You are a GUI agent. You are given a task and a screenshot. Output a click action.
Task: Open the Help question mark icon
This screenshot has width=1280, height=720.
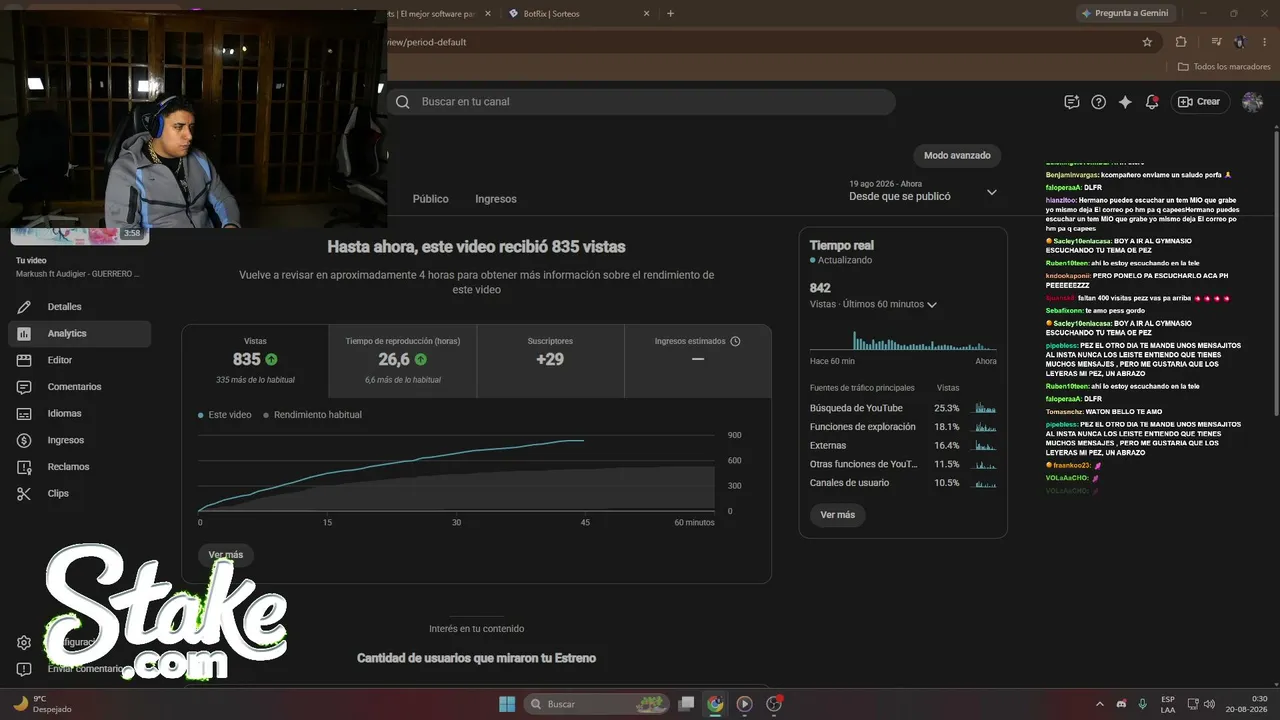(1099, 102)
